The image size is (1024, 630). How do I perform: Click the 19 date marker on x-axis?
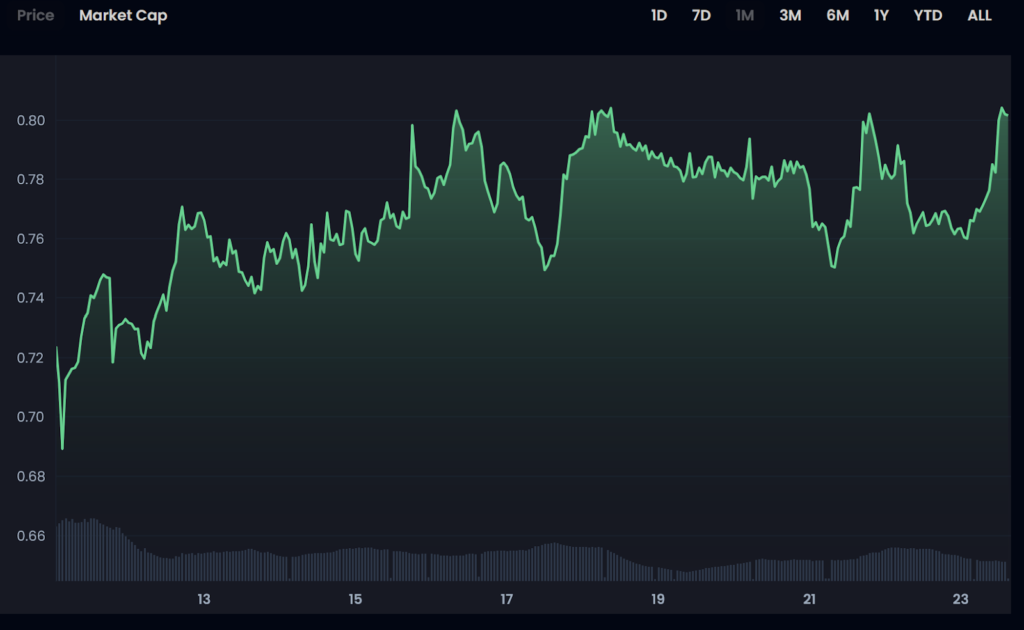[658, 599]
